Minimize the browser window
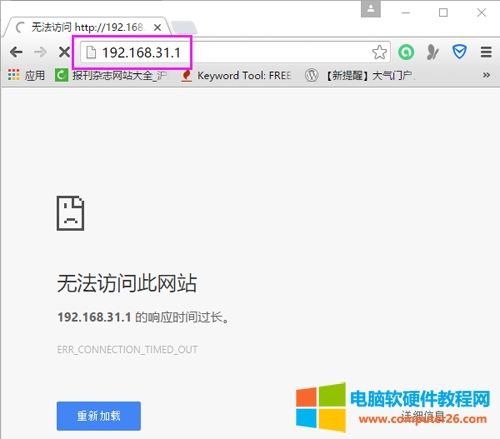The width and height of the screenshot is (500, 439). click(406, 13)
